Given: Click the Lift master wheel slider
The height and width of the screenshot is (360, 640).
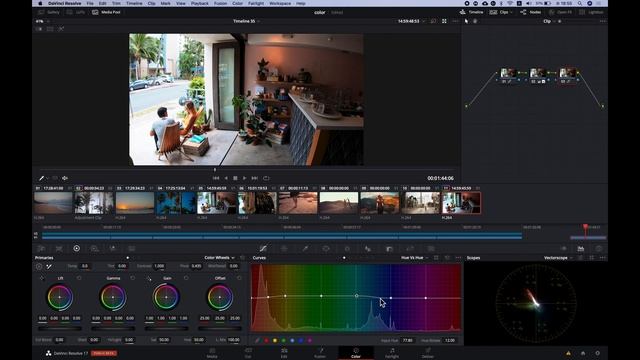Looking at the screenshot, I should [x=60, y=328].
